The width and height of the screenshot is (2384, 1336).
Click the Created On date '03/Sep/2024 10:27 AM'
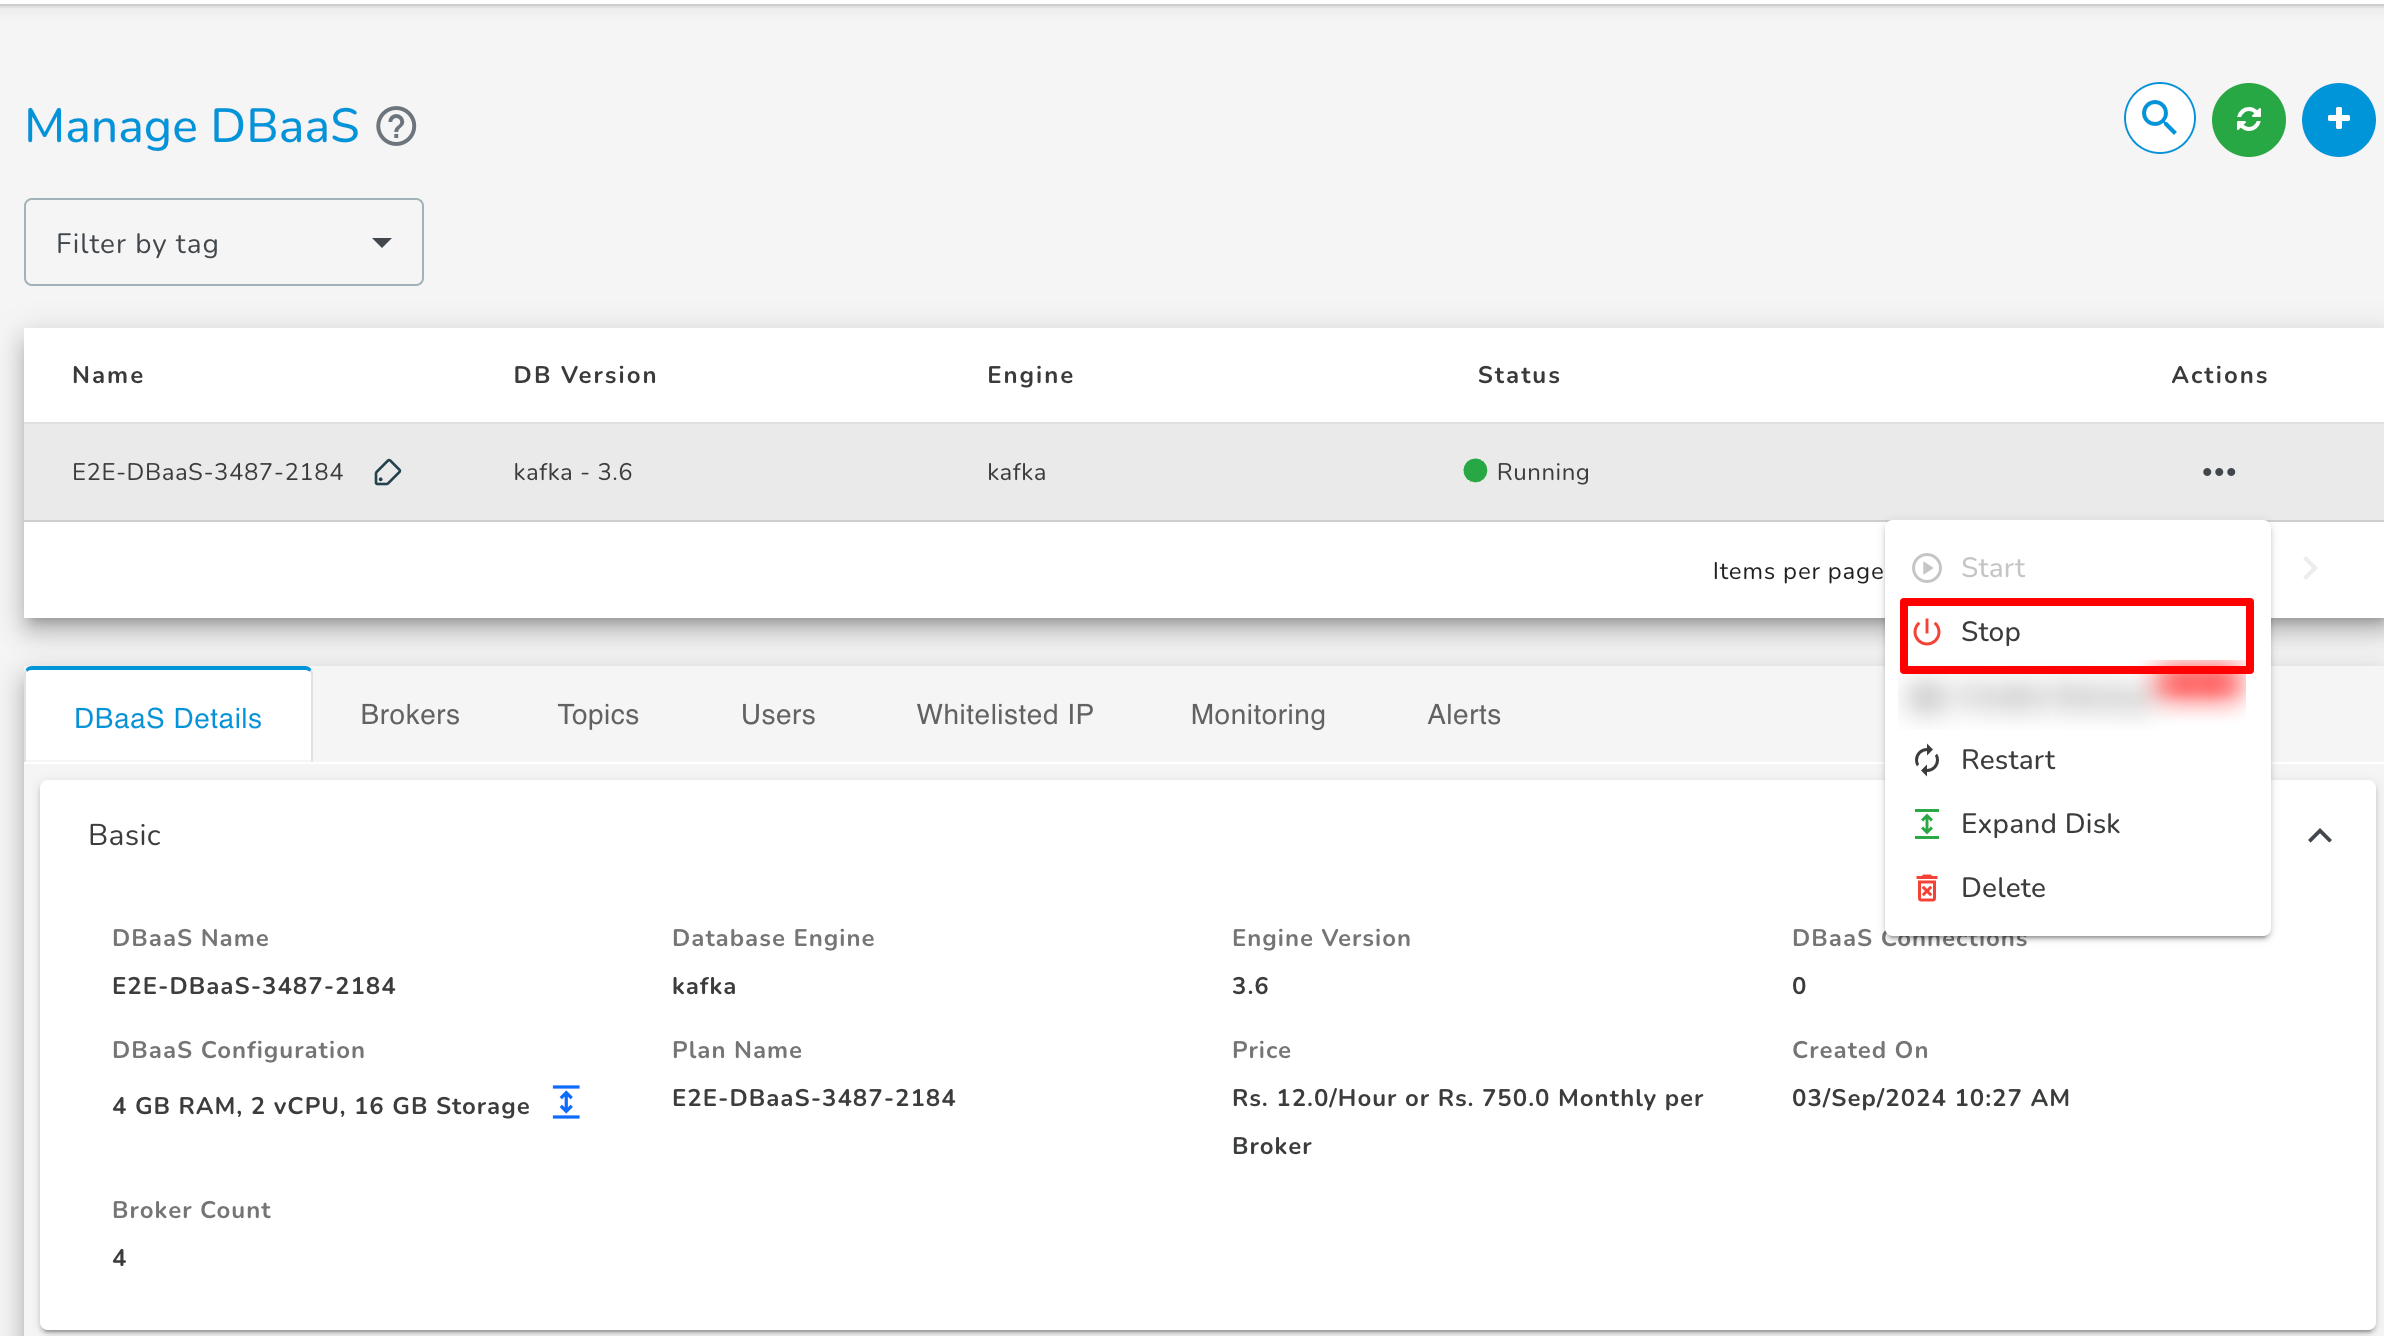1931,1098
